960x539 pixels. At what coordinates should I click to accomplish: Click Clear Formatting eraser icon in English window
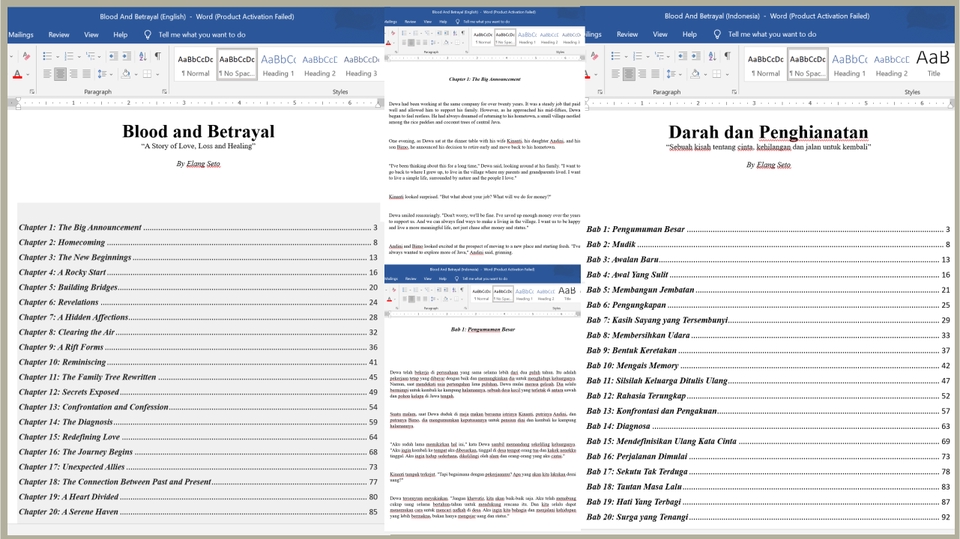click(x=26, y=56)
